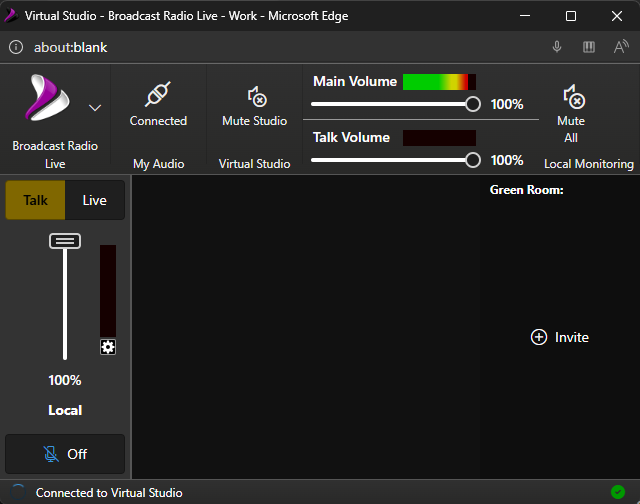This screenshot has height=504, width=640.
Task: Mute the studio using the Mute Studio icon
Action: click(257, 97)
